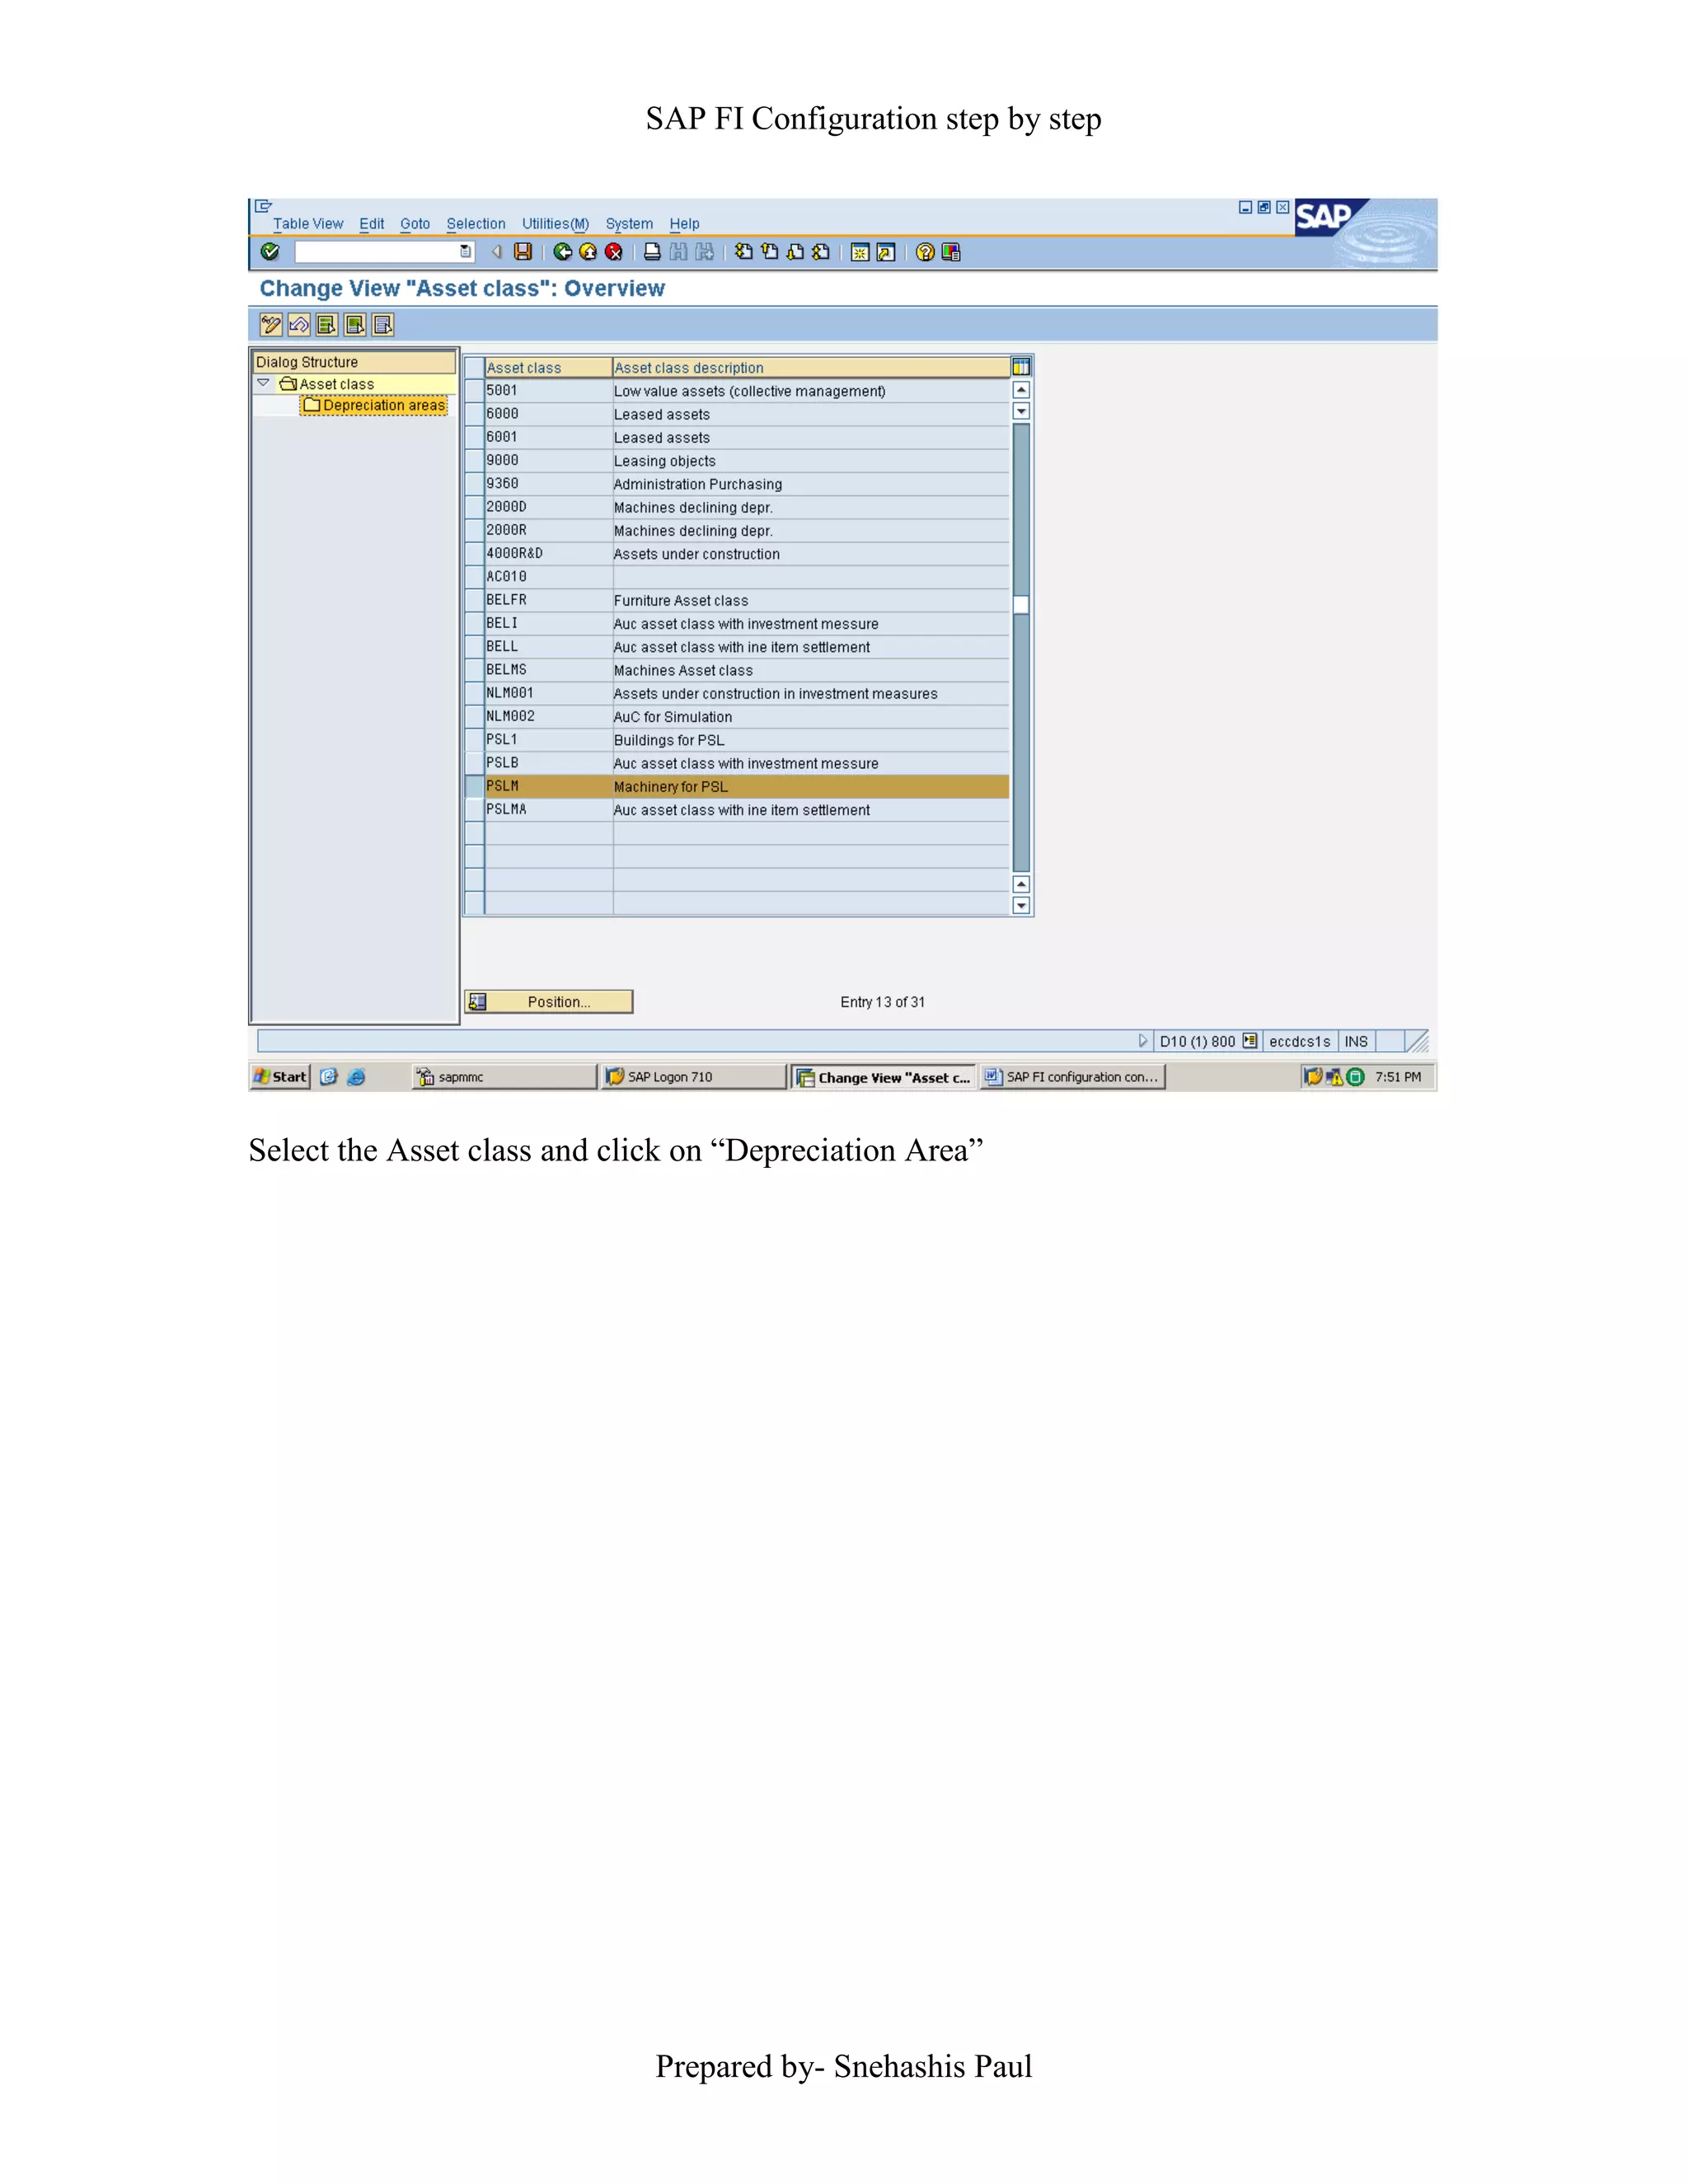Image resolution: width=1688 pixels, height=2184 pixels.
Task: Click the green Enter checkmark icon
Action: (x=269, y=252)
